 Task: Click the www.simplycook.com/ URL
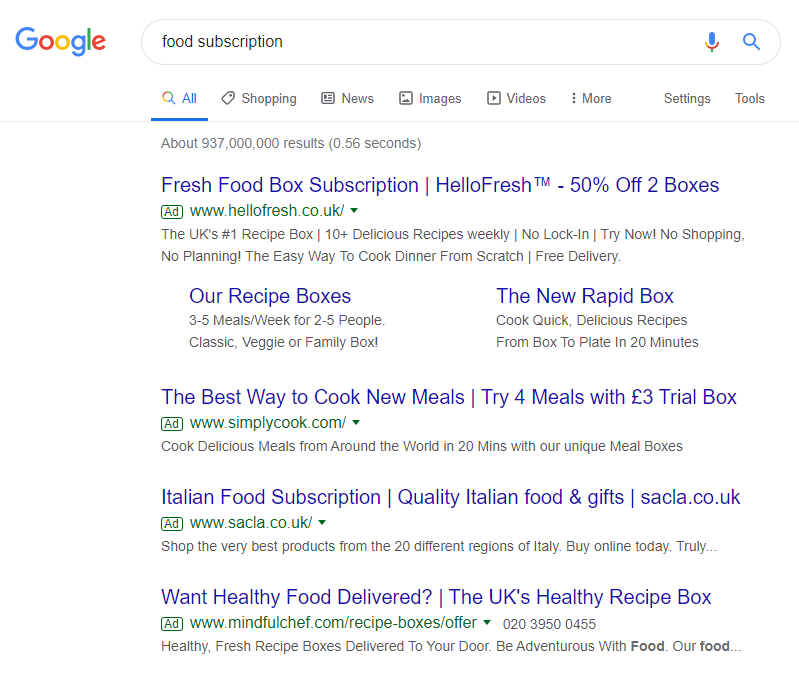coord(268,422)
